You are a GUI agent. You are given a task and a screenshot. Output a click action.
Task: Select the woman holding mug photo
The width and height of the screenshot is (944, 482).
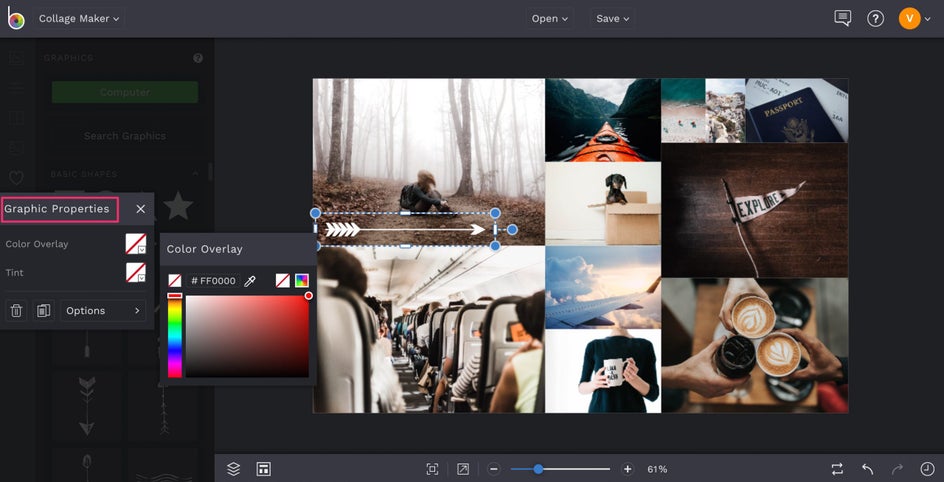point(603,371)
